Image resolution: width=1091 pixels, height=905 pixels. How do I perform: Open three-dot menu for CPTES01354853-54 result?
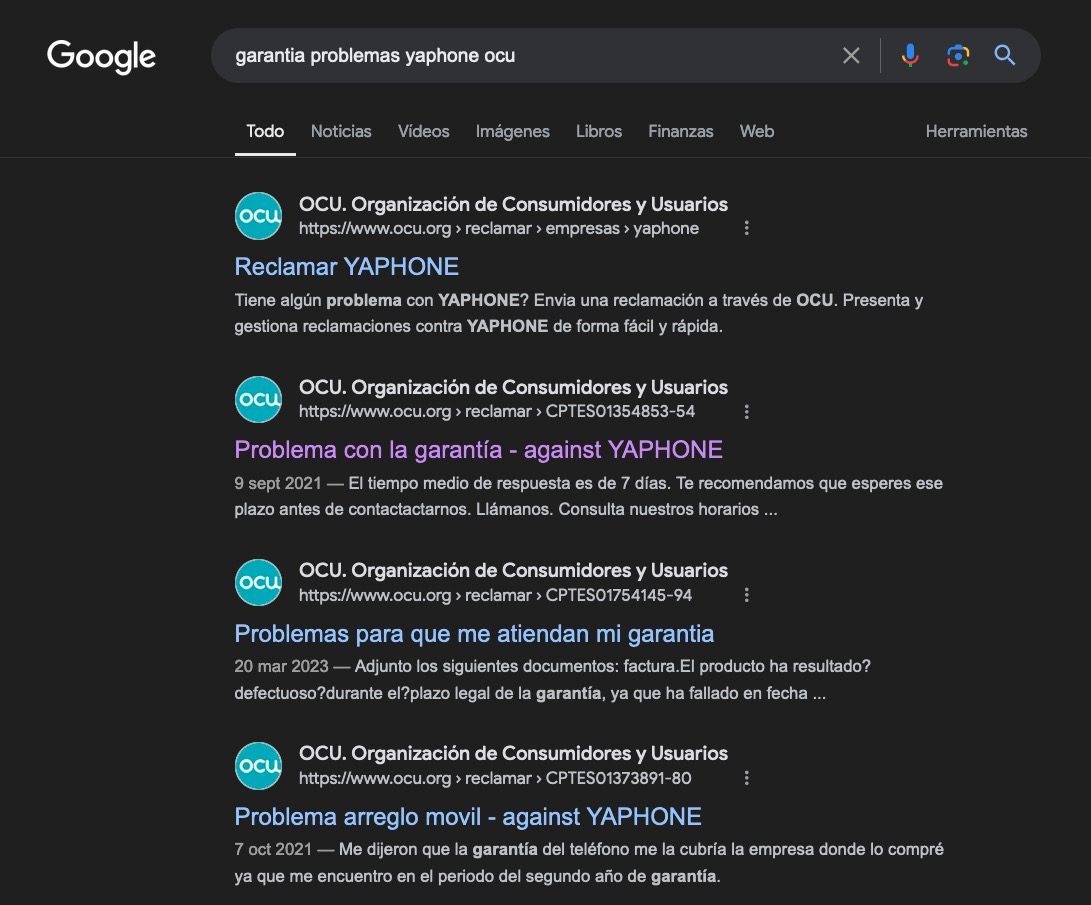pyautogui.click(x=747, y=412)
